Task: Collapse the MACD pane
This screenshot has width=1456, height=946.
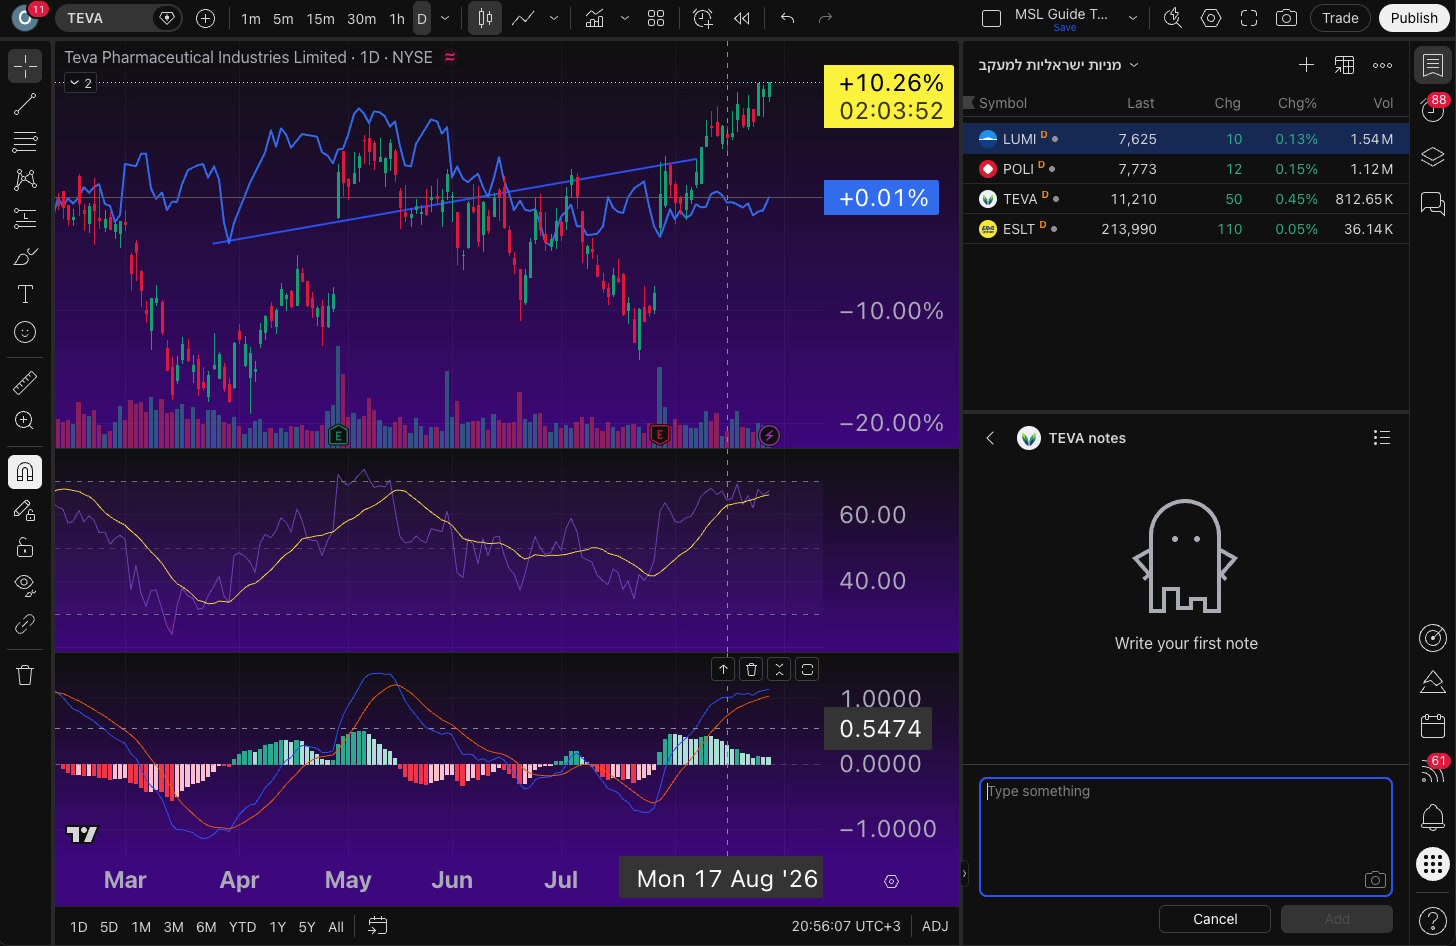Action: [779, 669]
